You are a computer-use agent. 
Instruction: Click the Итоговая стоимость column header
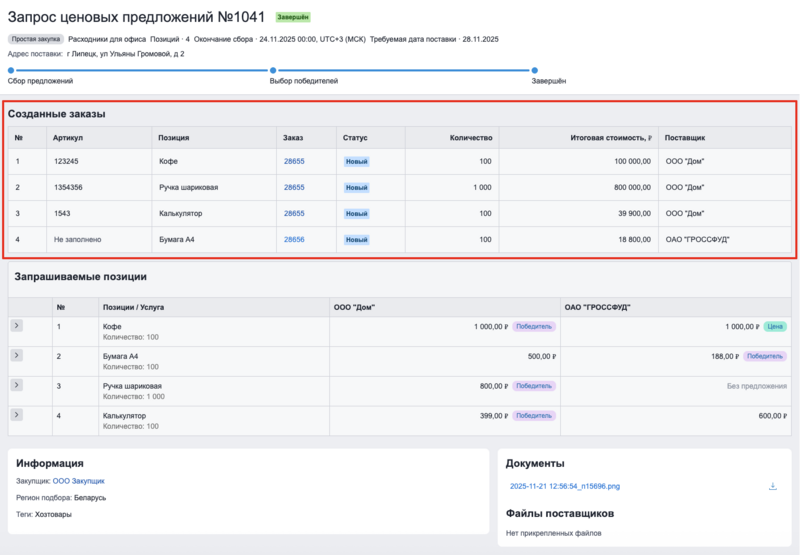[x=610, y=137]
